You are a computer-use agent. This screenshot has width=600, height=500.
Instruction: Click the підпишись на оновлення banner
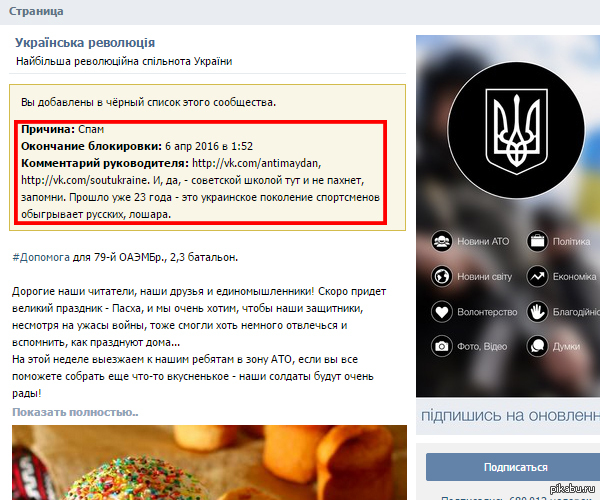510,415
